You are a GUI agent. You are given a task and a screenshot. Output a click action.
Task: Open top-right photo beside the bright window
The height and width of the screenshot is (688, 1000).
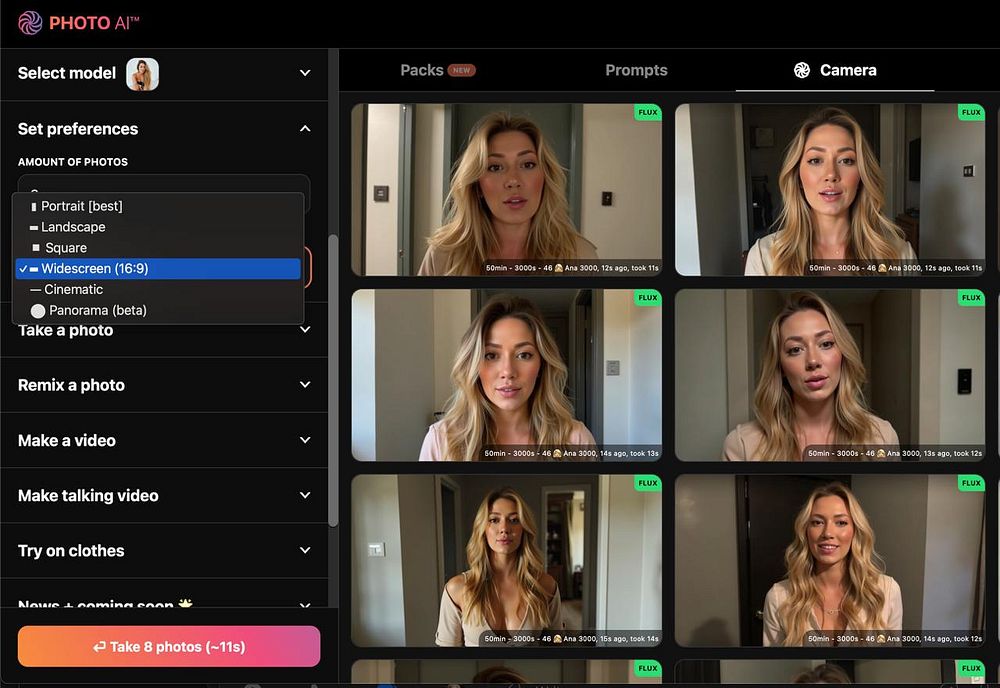click(x=830, y=189)
